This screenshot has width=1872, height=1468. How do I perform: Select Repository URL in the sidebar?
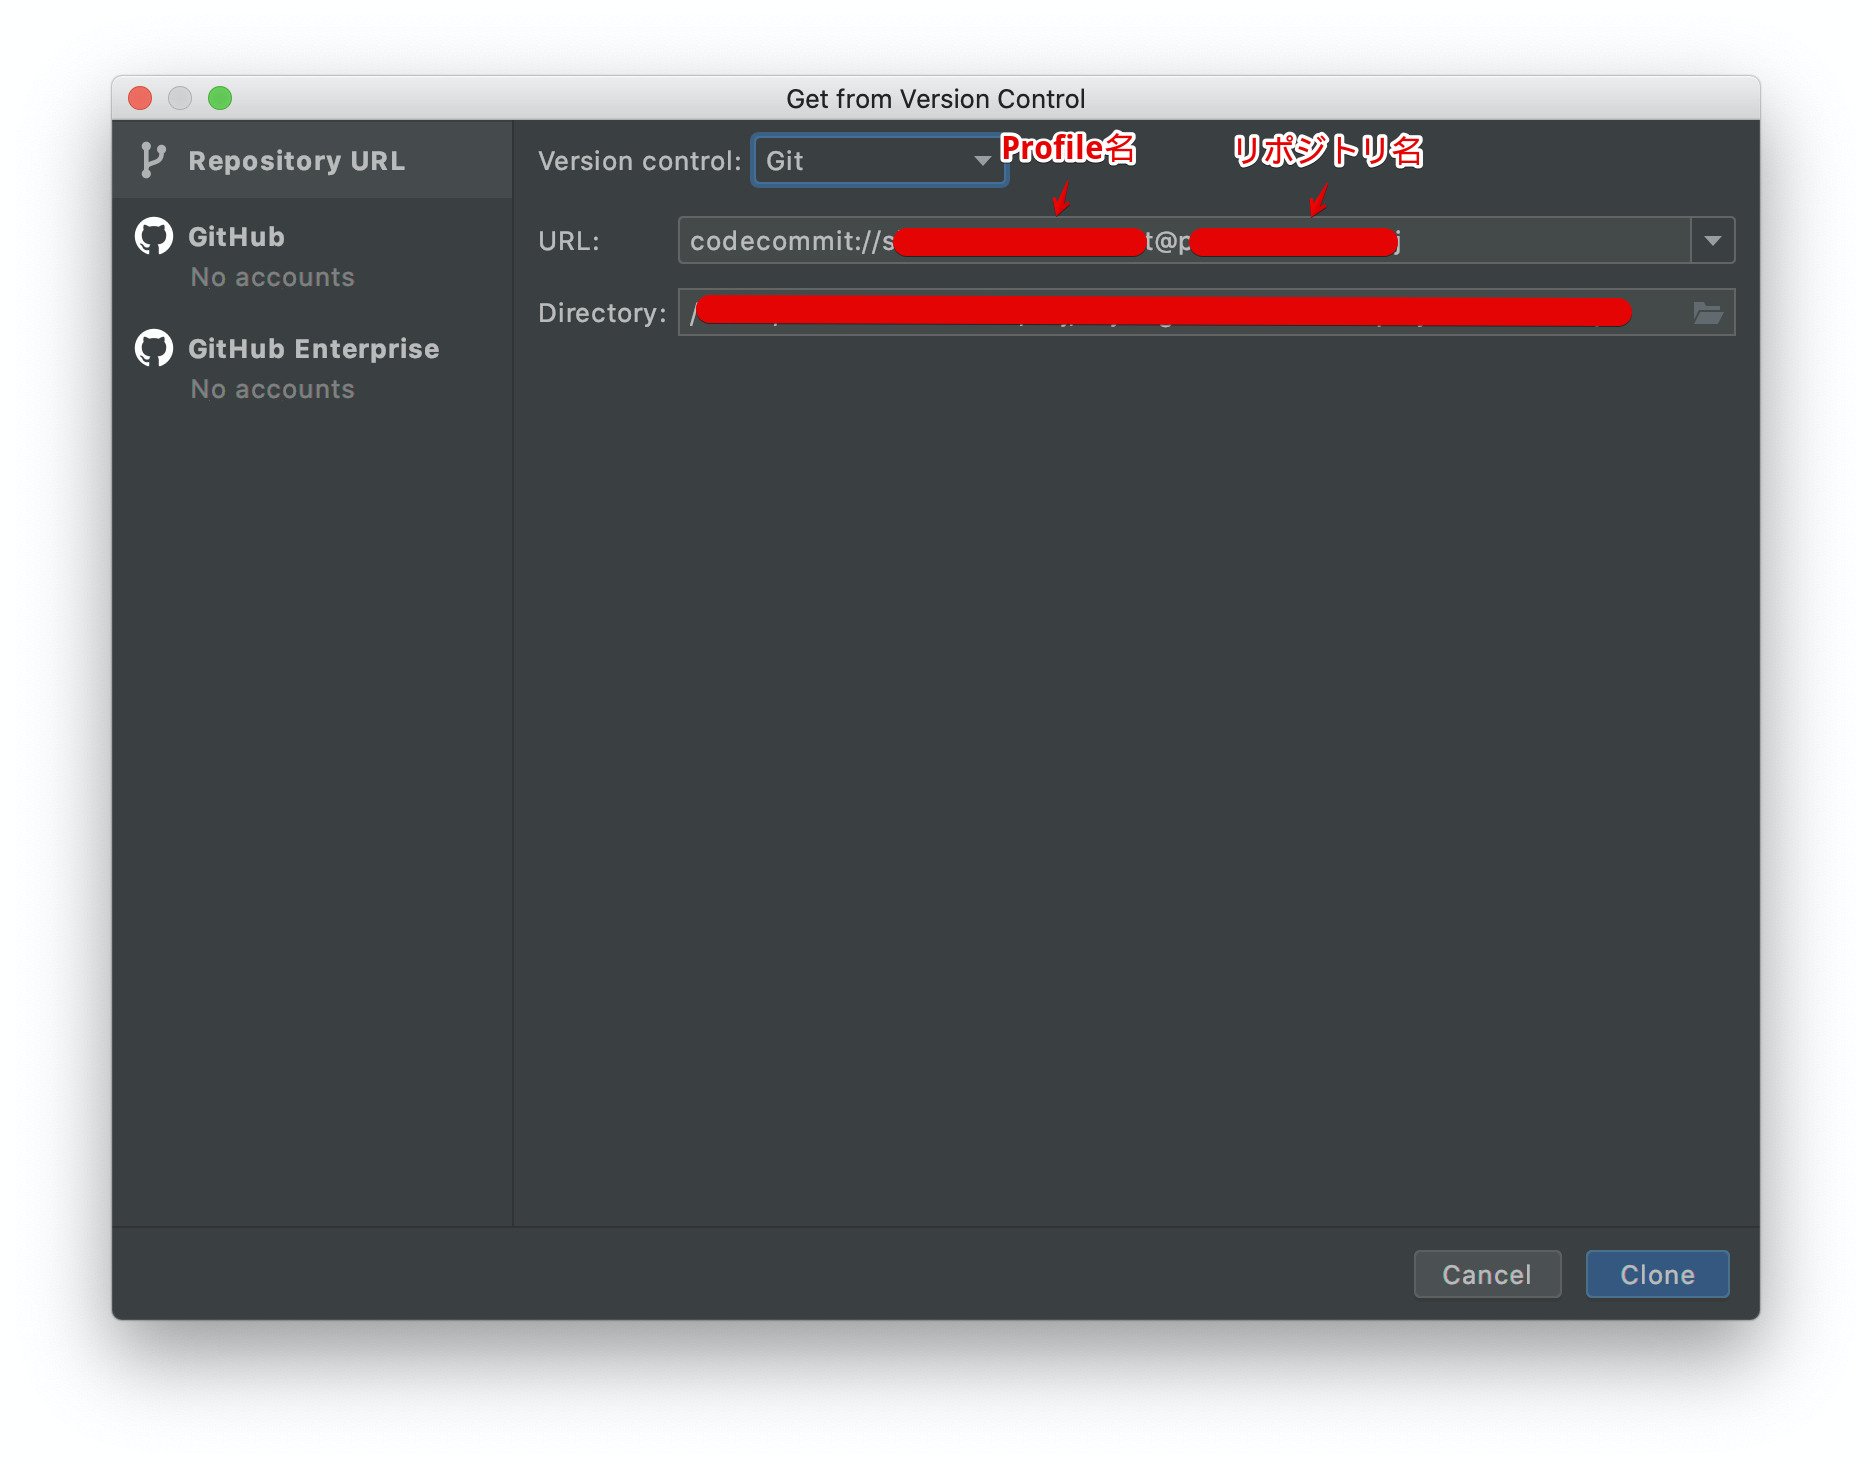(297, 160)
